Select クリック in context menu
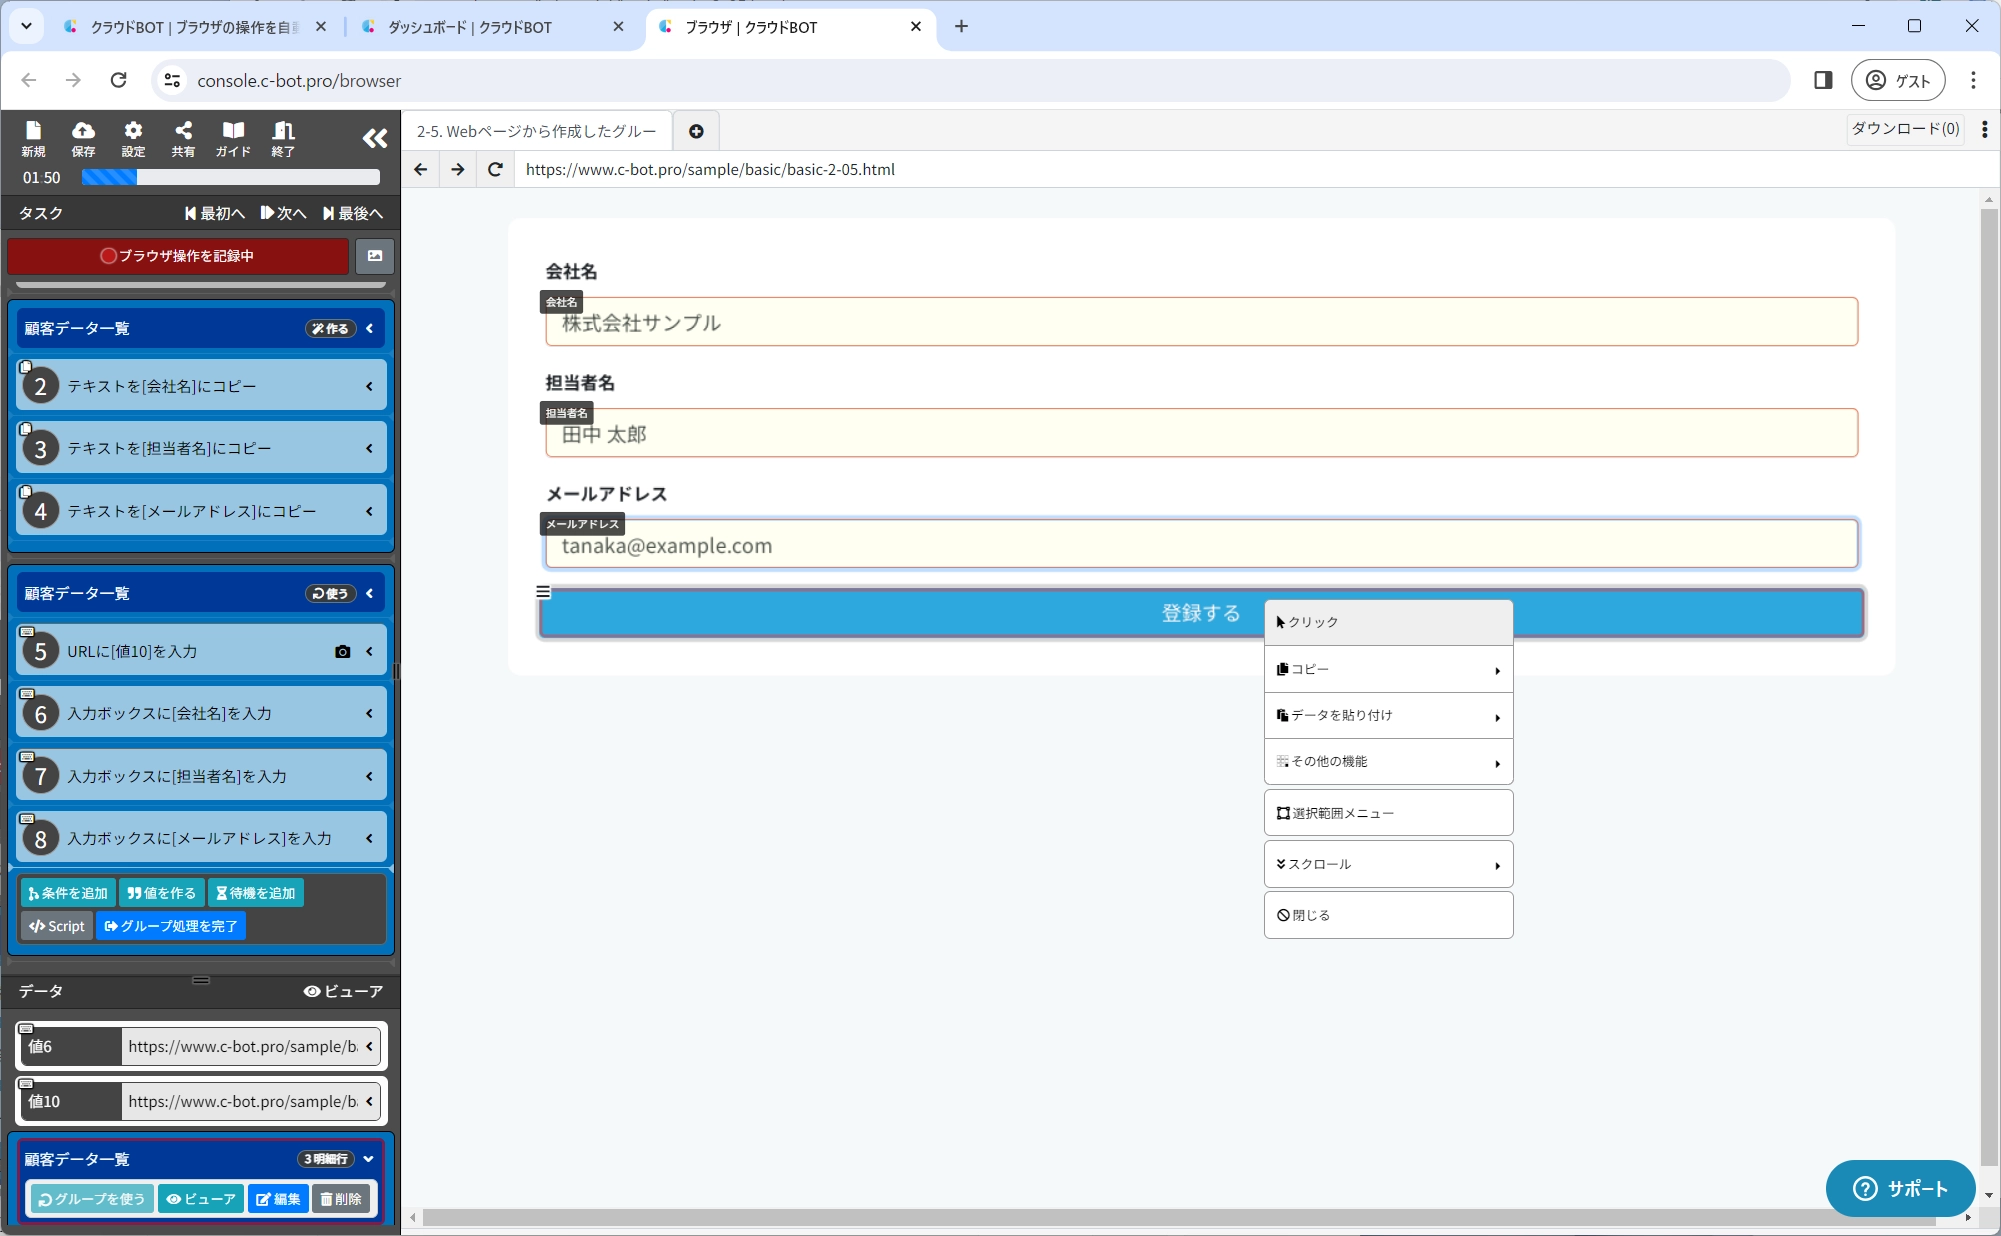Image resolution: width=2001 pixels, height=1236 pixels. 1387,622
